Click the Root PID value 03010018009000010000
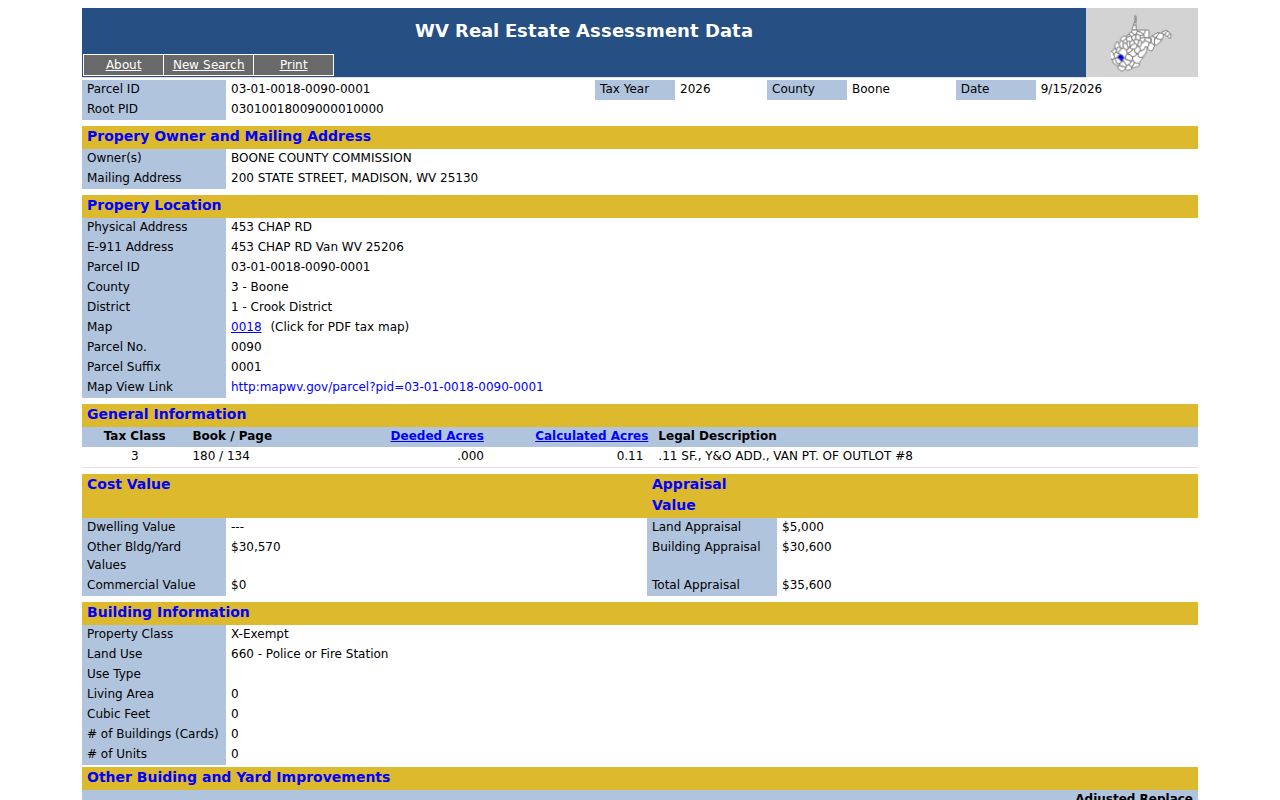Image resolution: width=1280 pixels, height=800 pixels. pyautogui.click(x=307, y=109)
